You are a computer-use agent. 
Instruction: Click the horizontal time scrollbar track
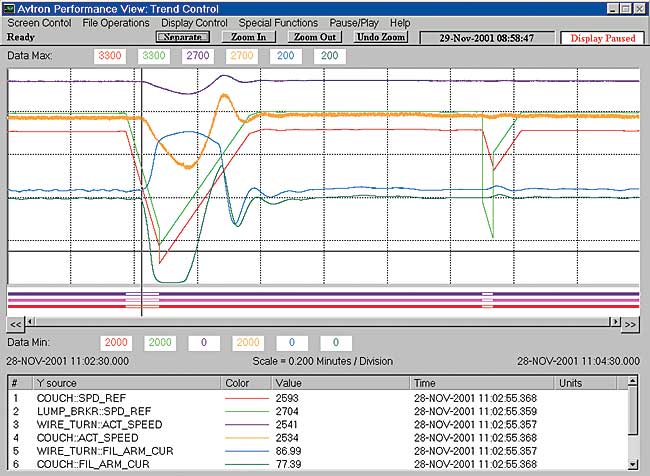click(323, 321)
